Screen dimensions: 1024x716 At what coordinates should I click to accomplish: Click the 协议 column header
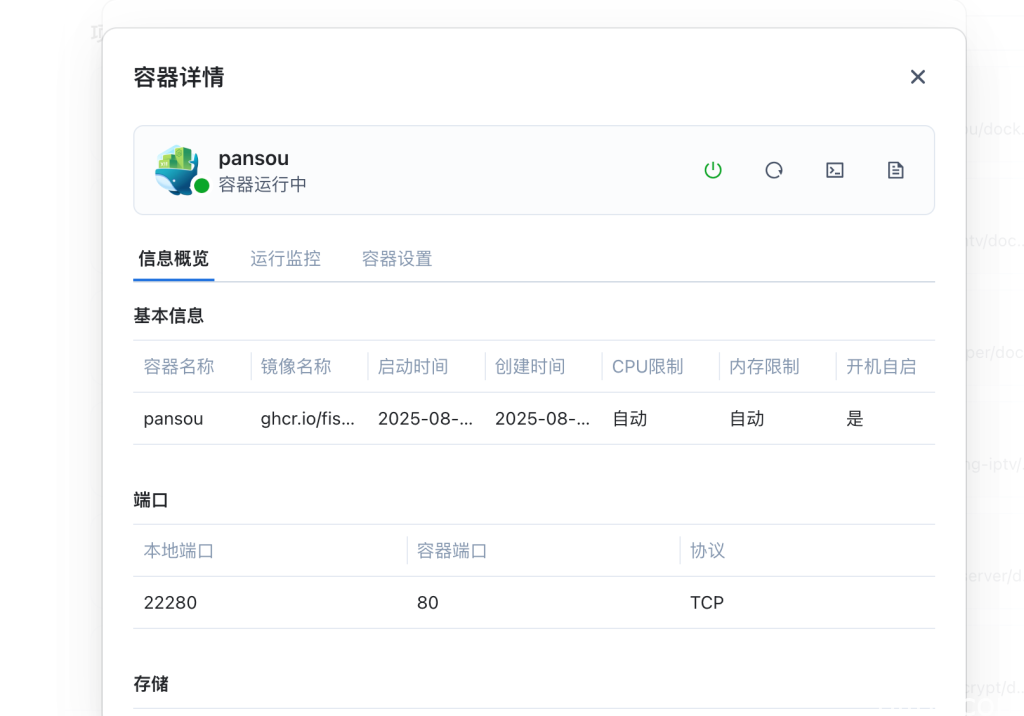point(707,551)
